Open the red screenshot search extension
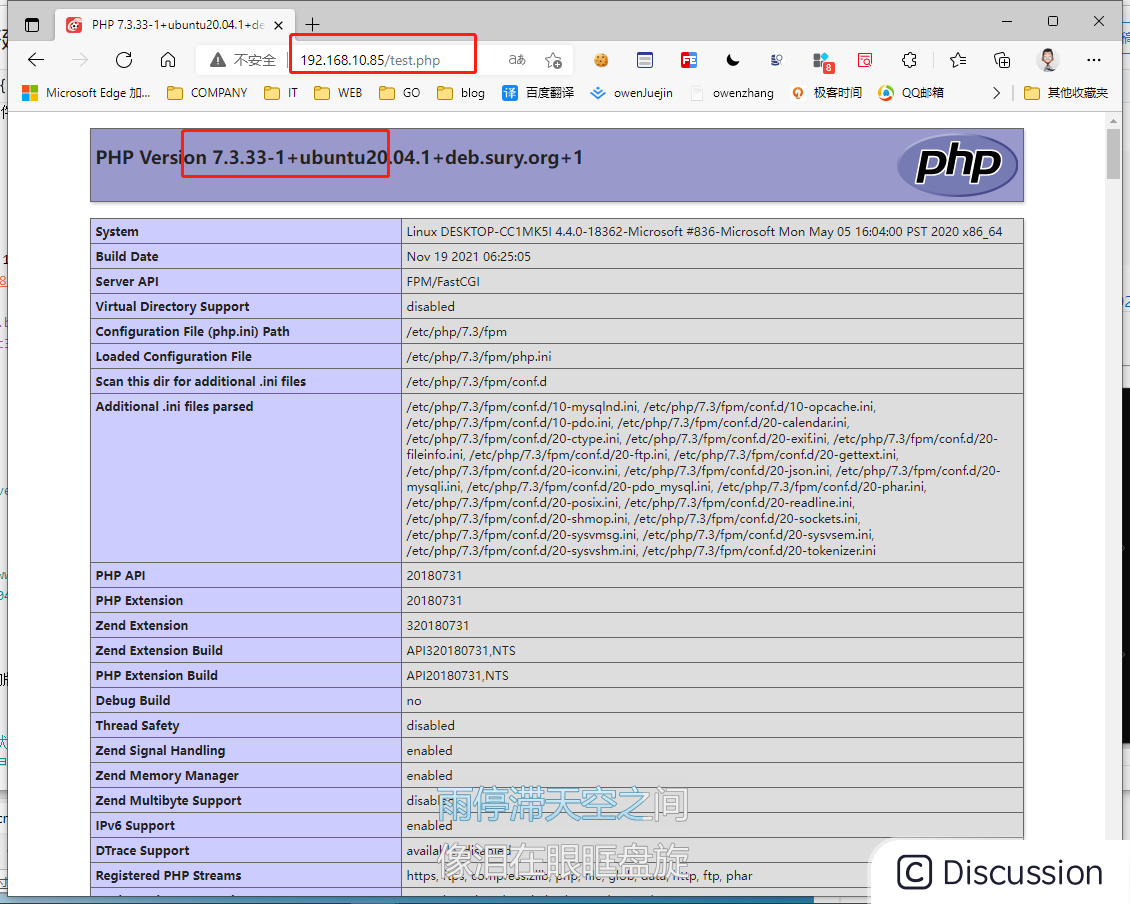 (x=865, y=61)
